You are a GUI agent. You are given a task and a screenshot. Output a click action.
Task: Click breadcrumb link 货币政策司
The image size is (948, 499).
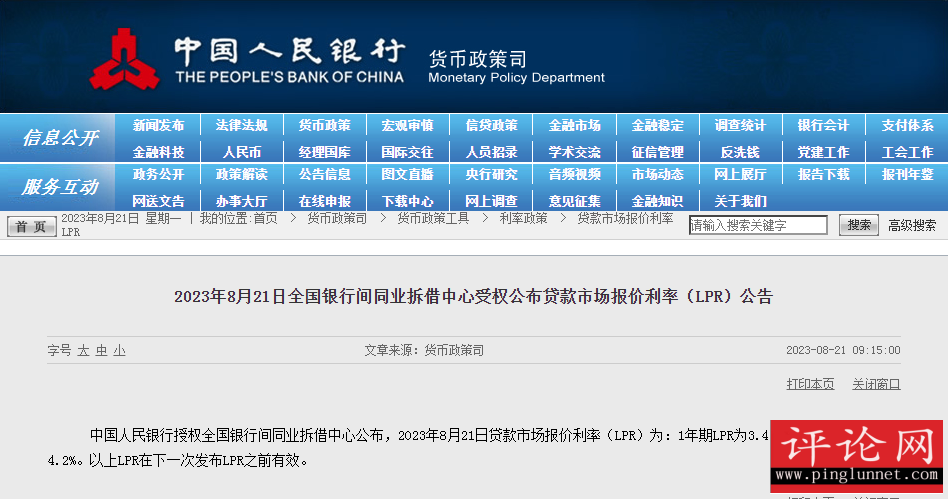(x=337, y=218)
